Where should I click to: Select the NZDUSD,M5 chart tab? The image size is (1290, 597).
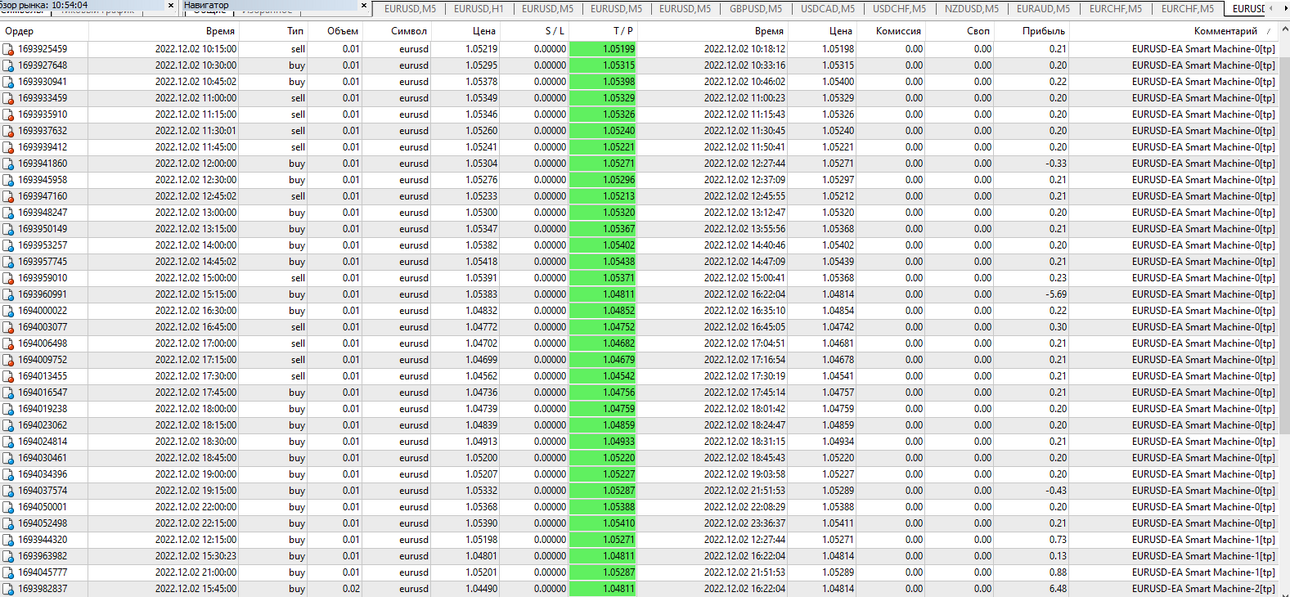click(971, 8)
